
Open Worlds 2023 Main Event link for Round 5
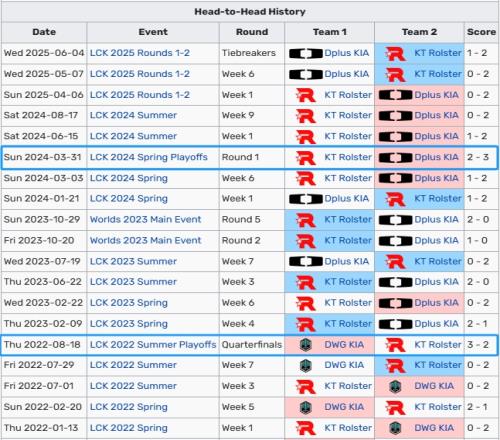pos(146,220)
